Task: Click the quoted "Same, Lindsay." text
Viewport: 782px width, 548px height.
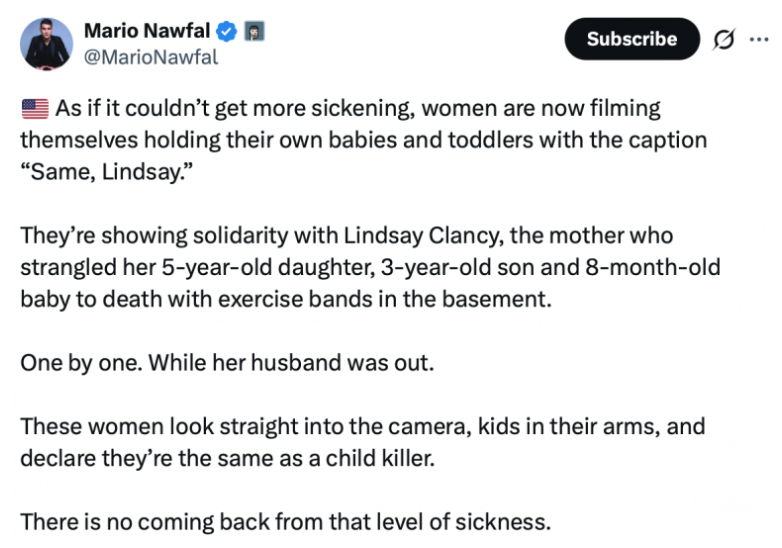Action: click(107, 172)
